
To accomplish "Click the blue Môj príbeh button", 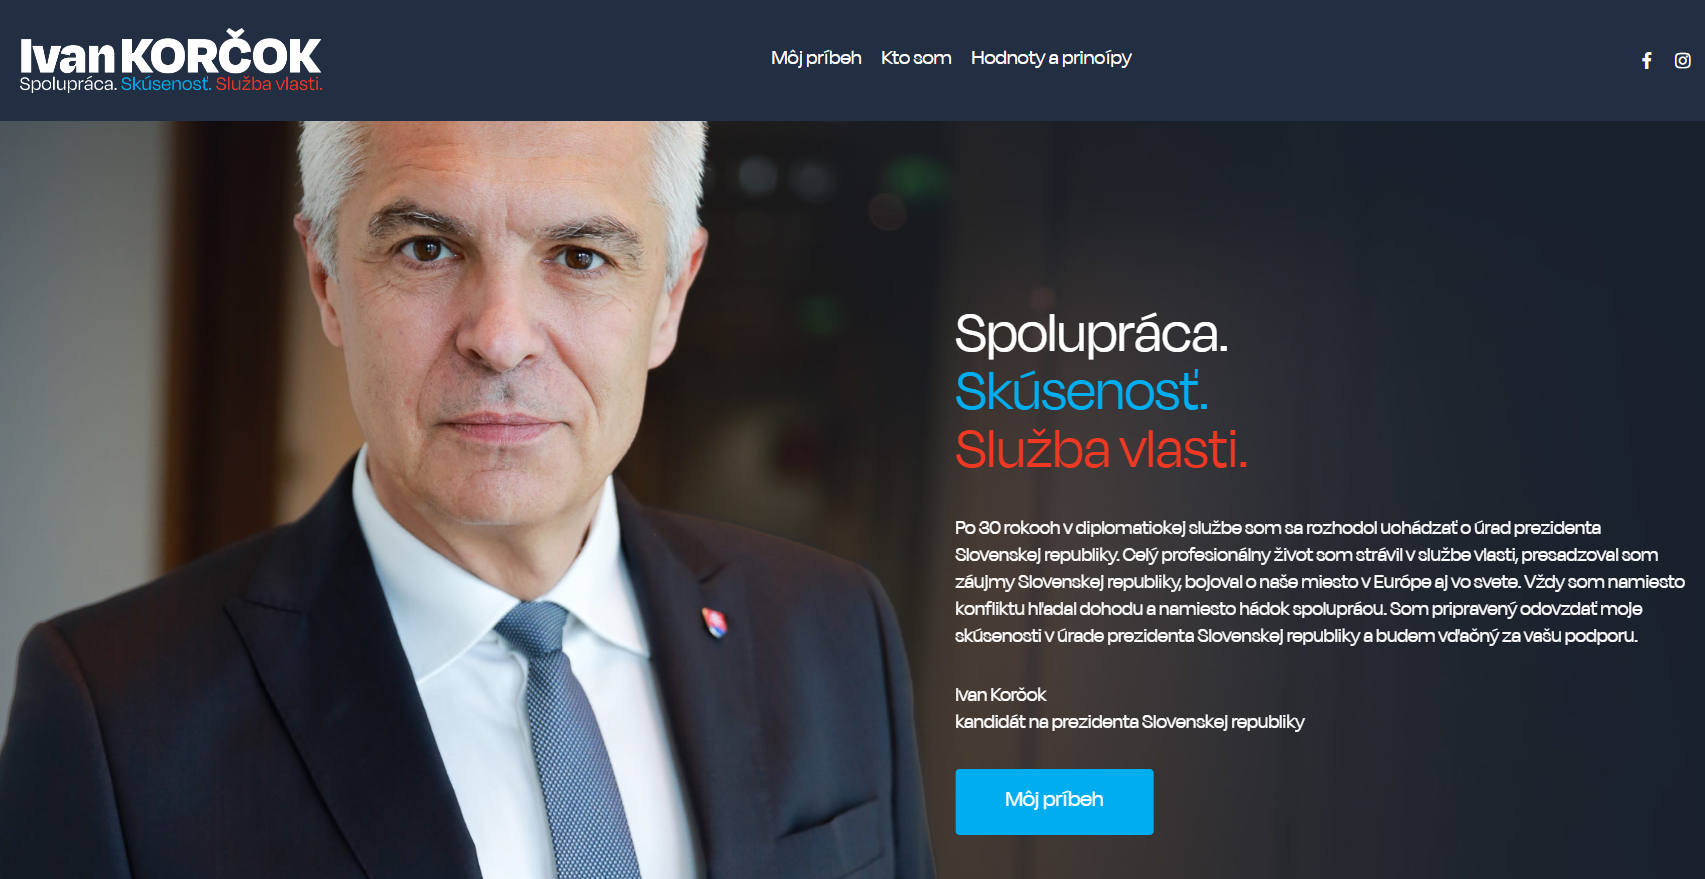I will 1054,801.
